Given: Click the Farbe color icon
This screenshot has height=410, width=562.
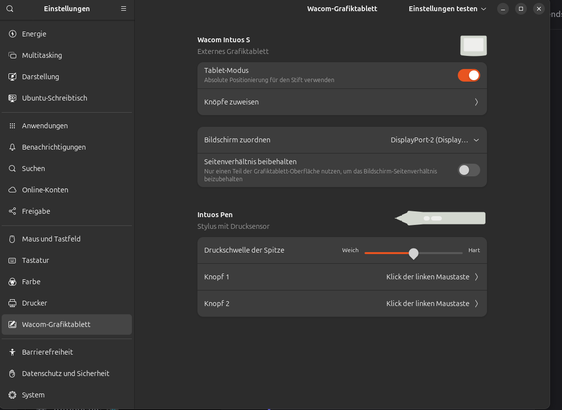Looking at the screenshot, I should tap(13, 282).
